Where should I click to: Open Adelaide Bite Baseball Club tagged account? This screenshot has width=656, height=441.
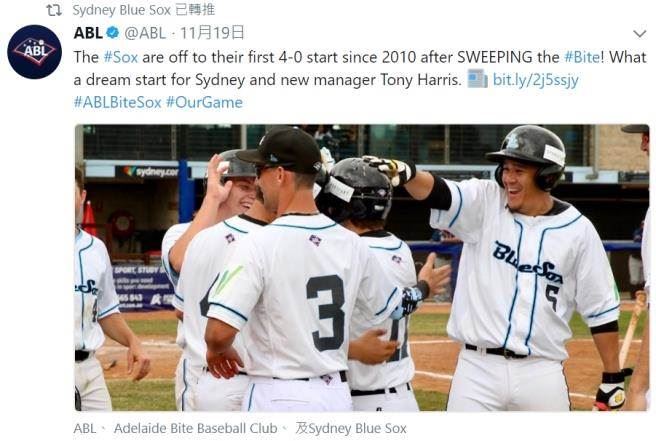(195, 428)
